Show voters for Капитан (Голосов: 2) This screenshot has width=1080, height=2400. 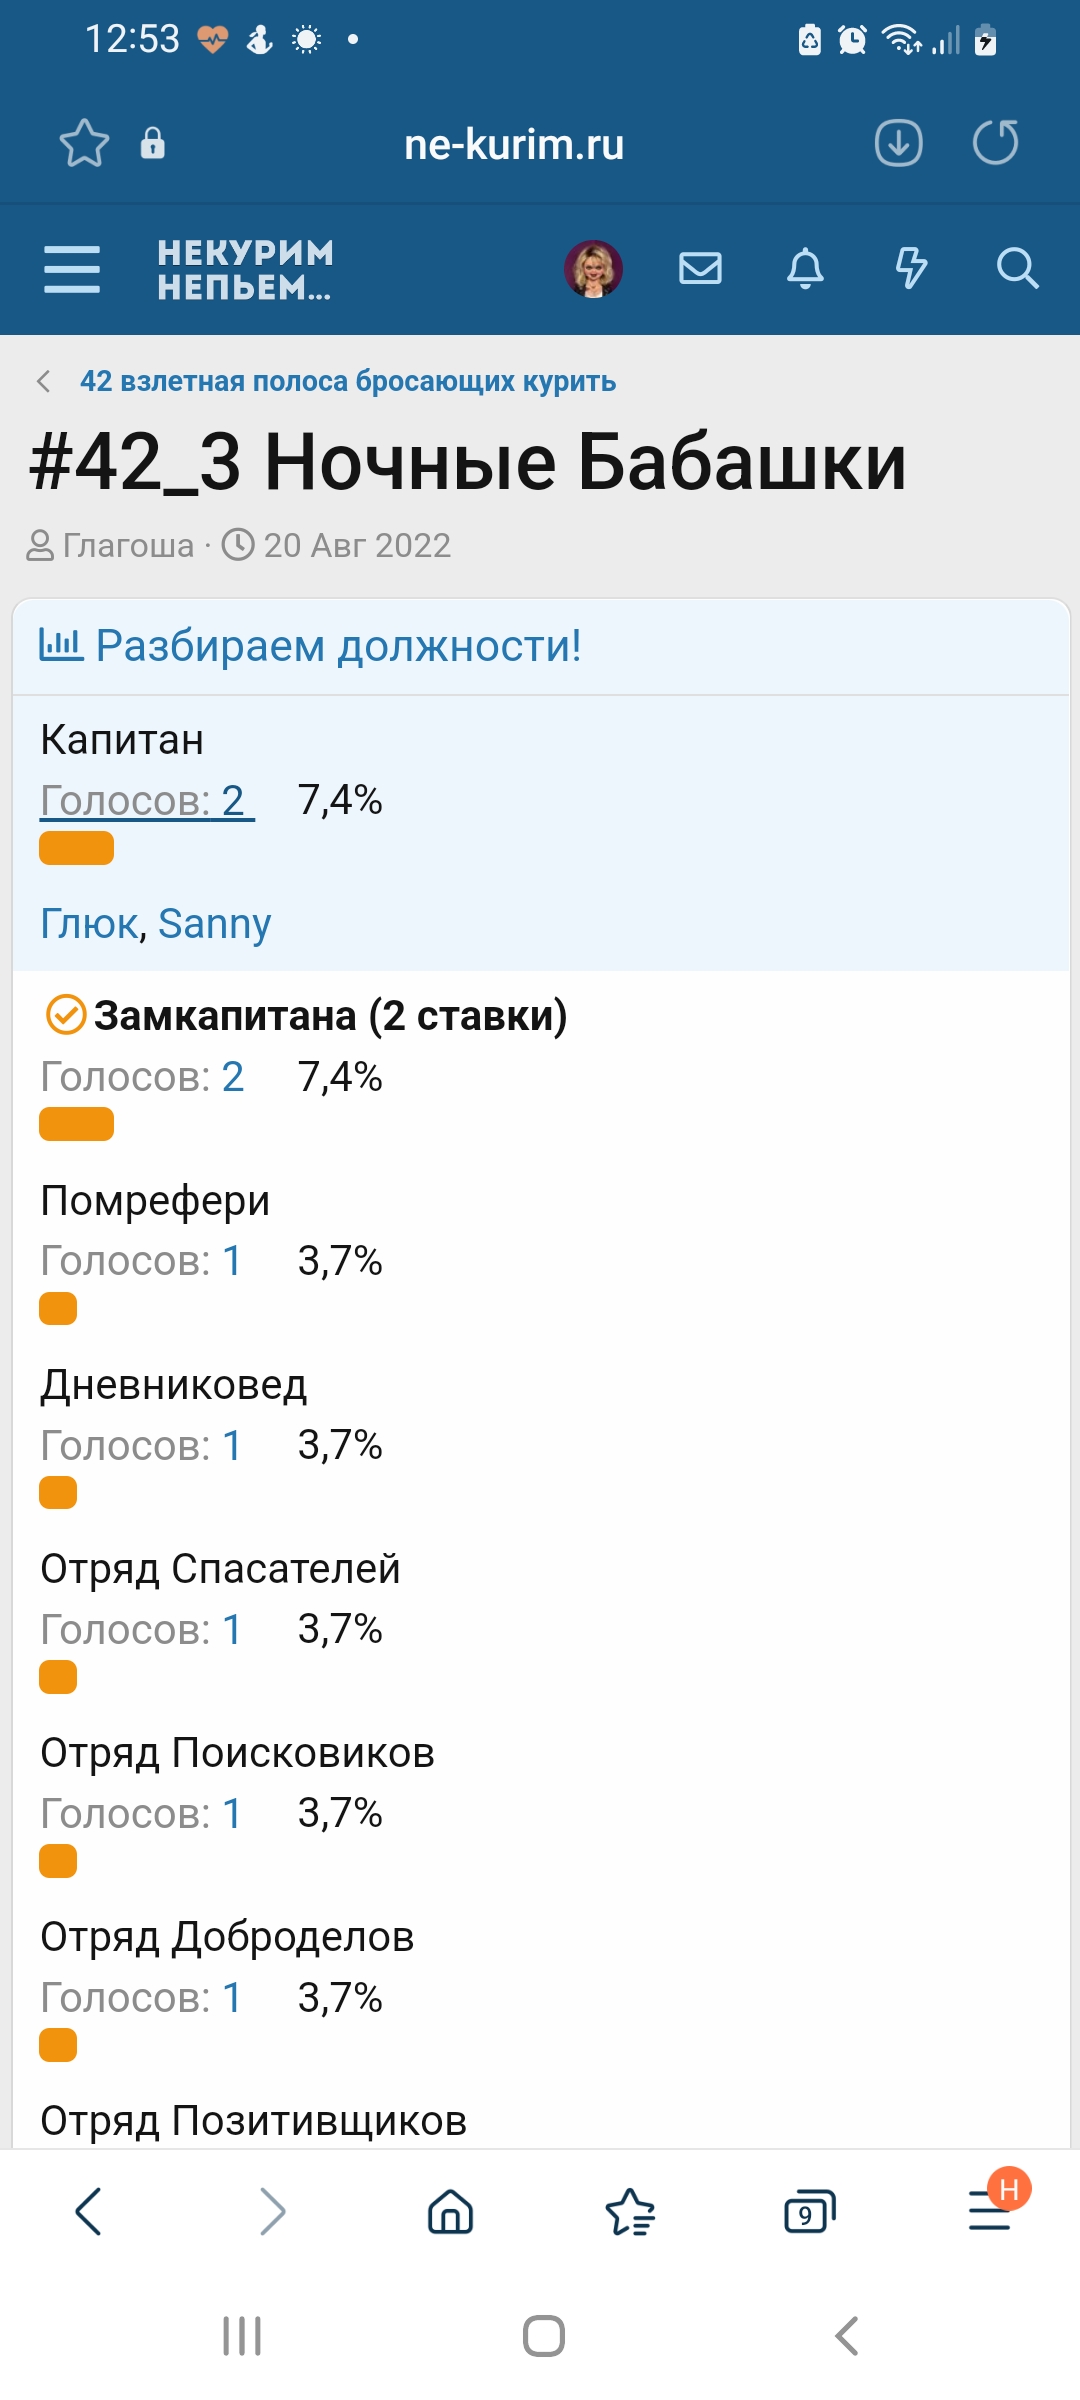[147, 801]
